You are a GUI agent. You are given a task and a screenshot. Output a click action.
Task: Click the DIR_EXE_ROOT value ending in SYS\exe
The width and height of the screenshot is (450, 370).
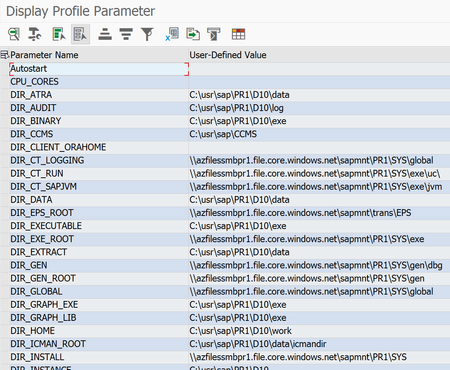click(307, 239)
